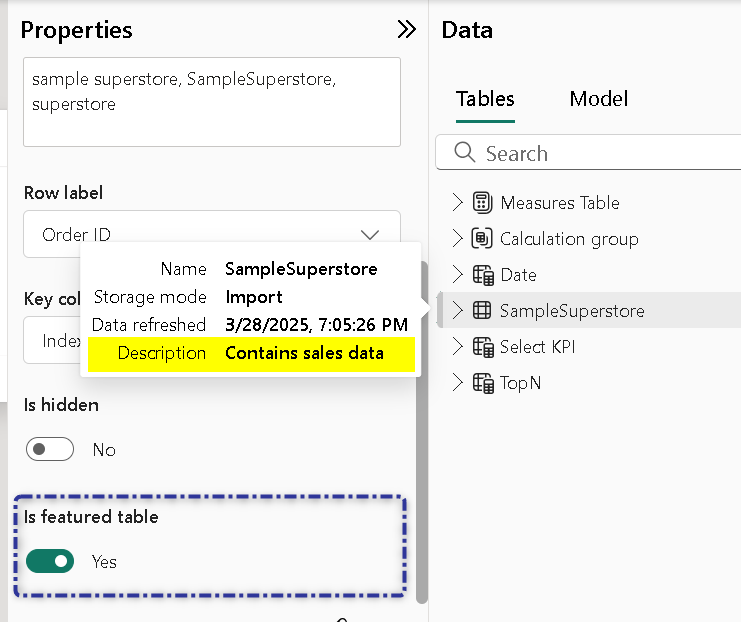Switch to the Model tab
The width and height of the screenshot is (741, 622).
tap(598, 99)
